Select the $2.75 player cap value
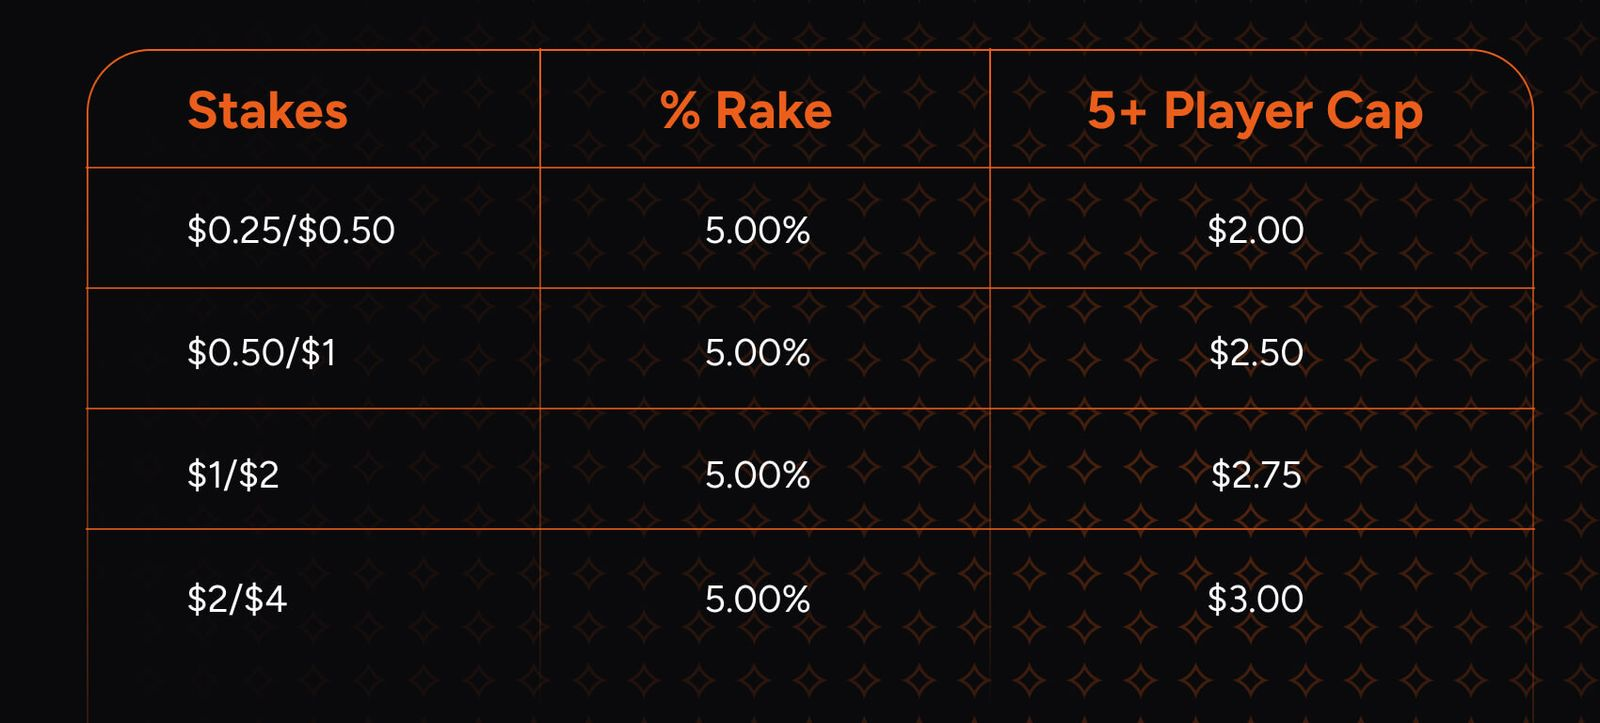Screen dimensions: 1600x723 pyautogui.click(x=1256, y=474)
